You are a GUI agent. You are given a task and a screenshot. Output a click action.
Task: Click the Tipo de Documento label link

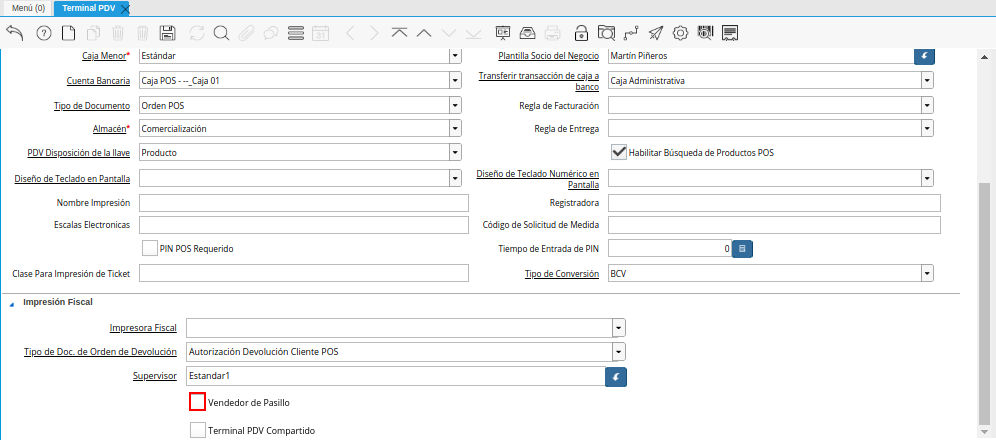[x=92, y=105]
